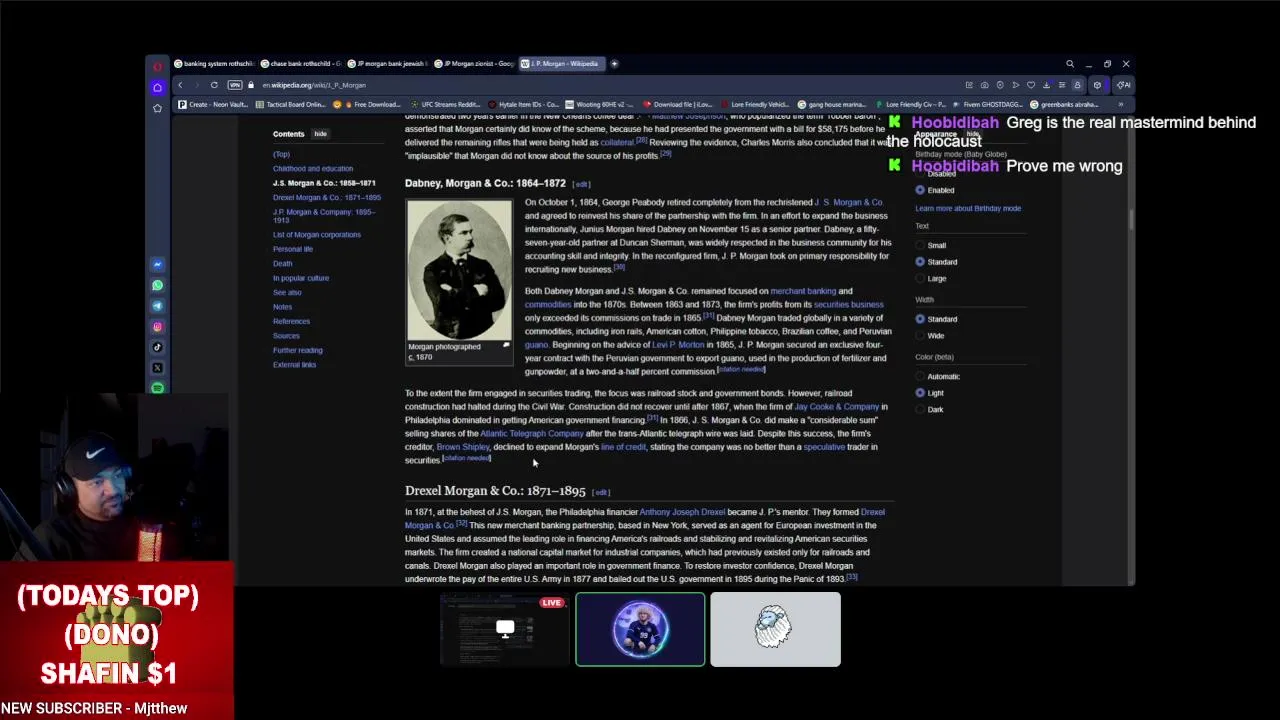Click the purple home workspace sidebar icon
Viewport: 1280px width, 720px height.
[x=157, y=87]
